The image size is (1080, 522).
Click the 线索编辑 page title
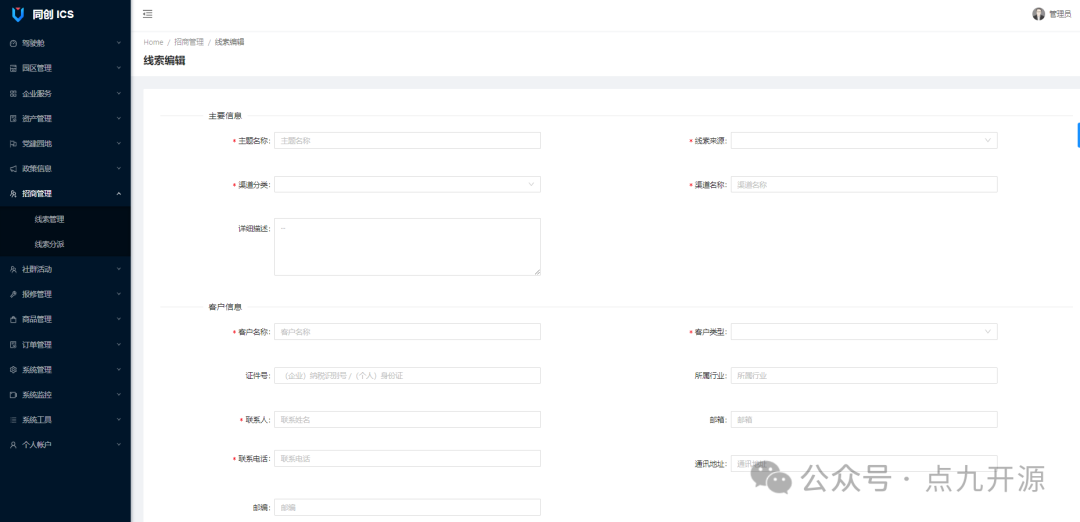tap(164, 61)
